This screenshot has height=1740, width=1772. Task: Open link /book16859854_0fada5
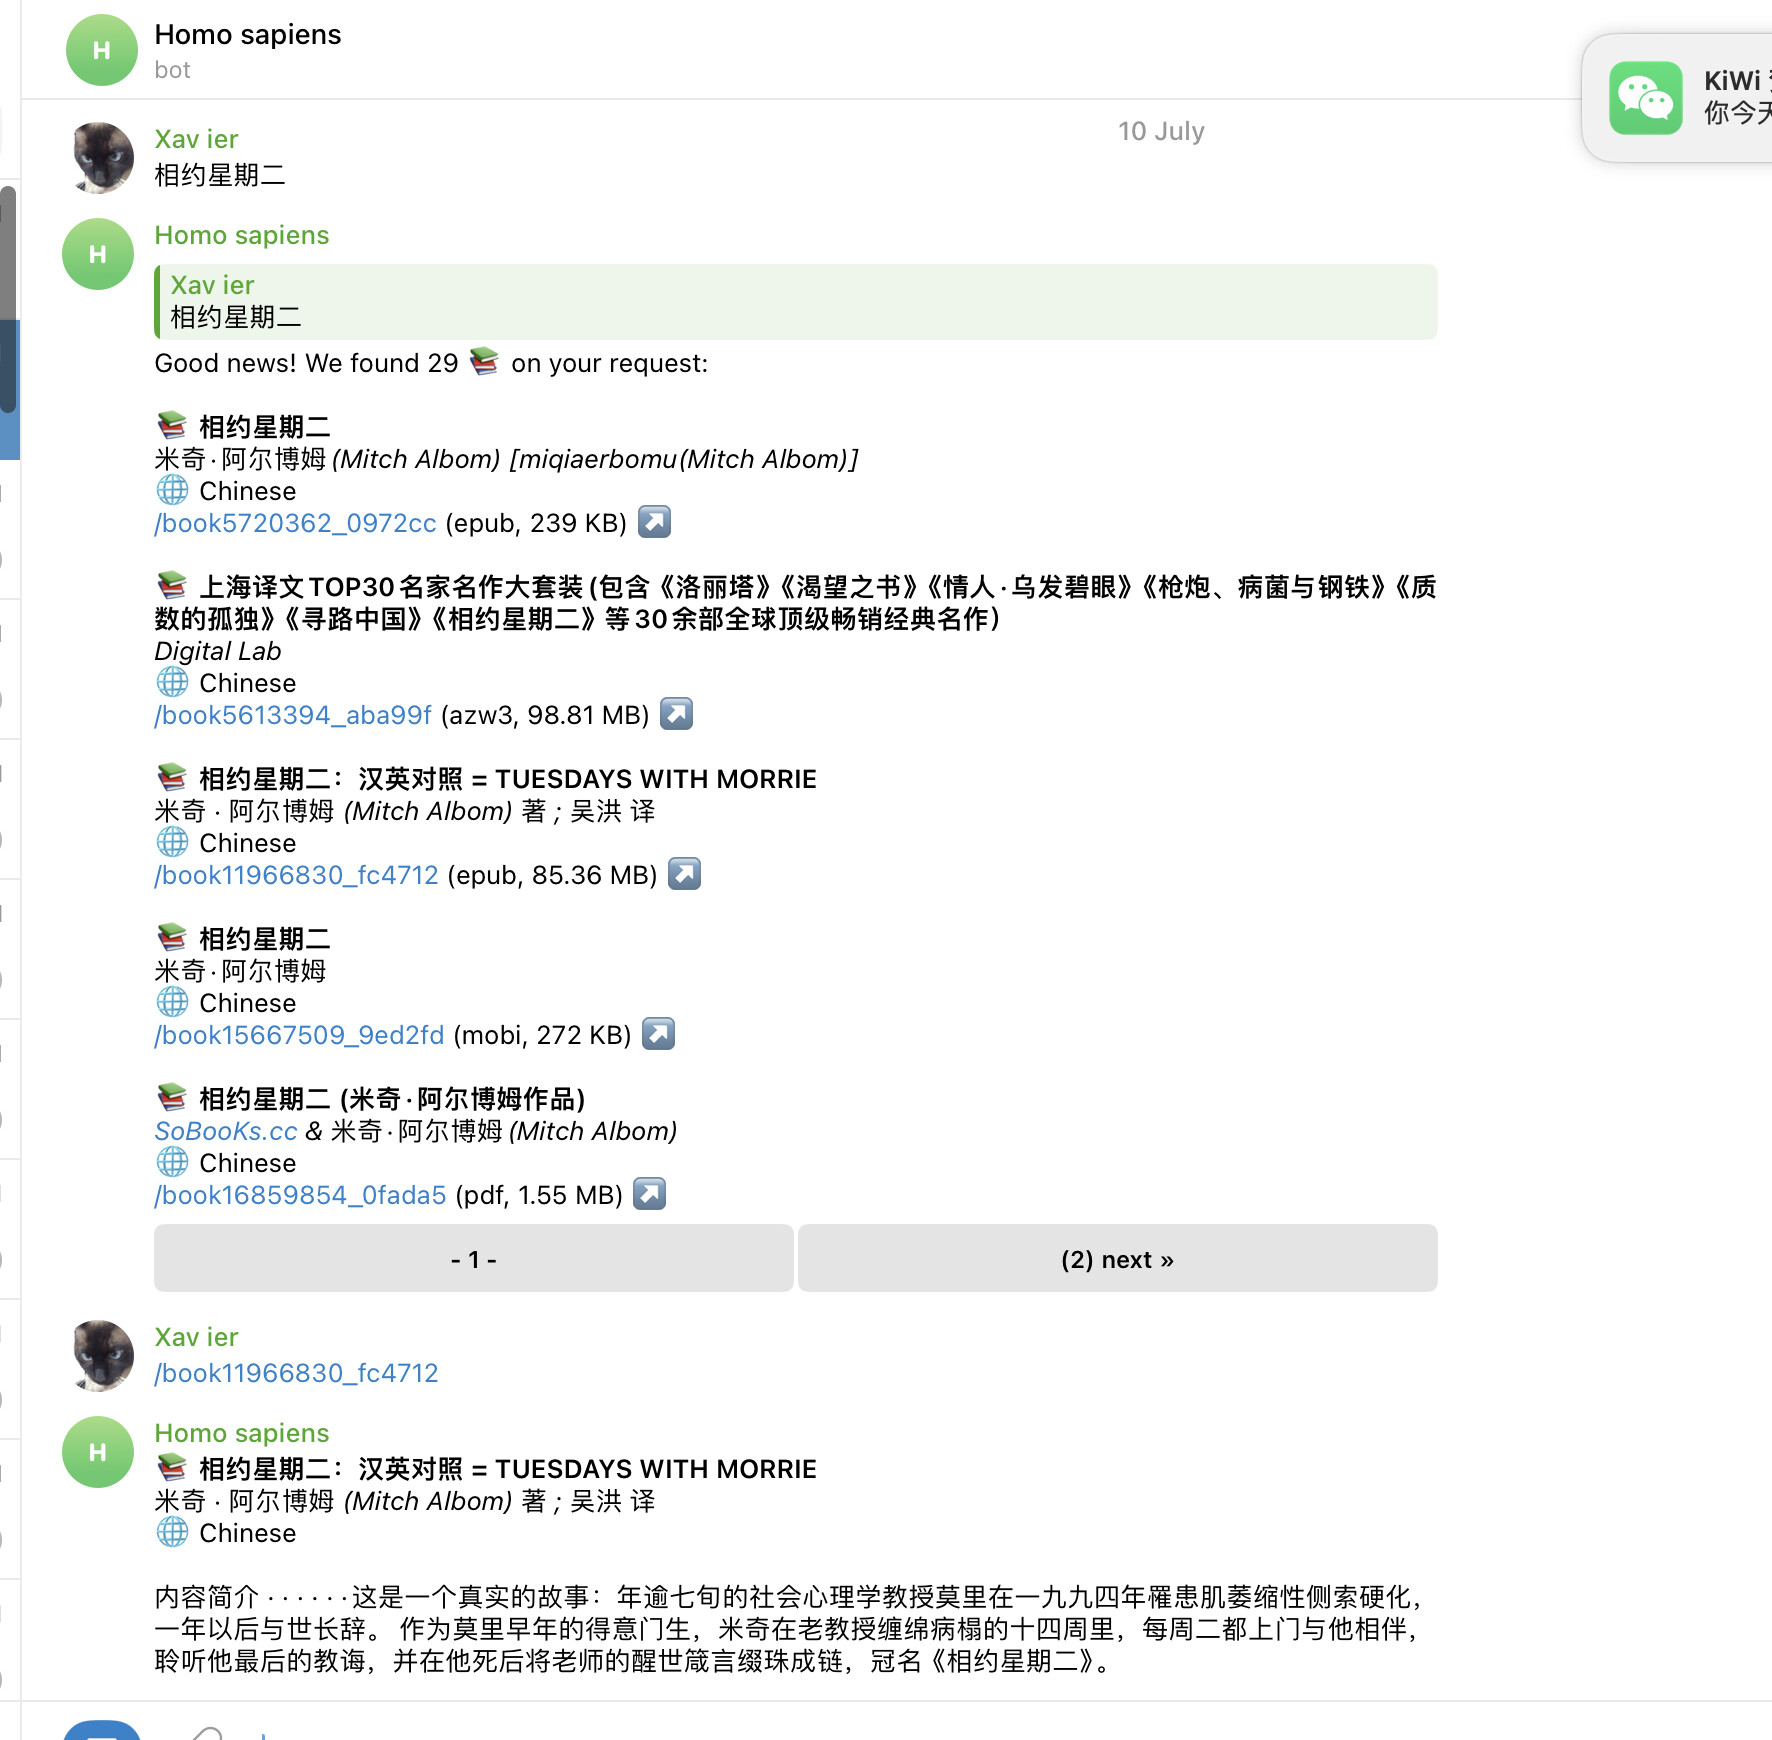pos(300,1195)
